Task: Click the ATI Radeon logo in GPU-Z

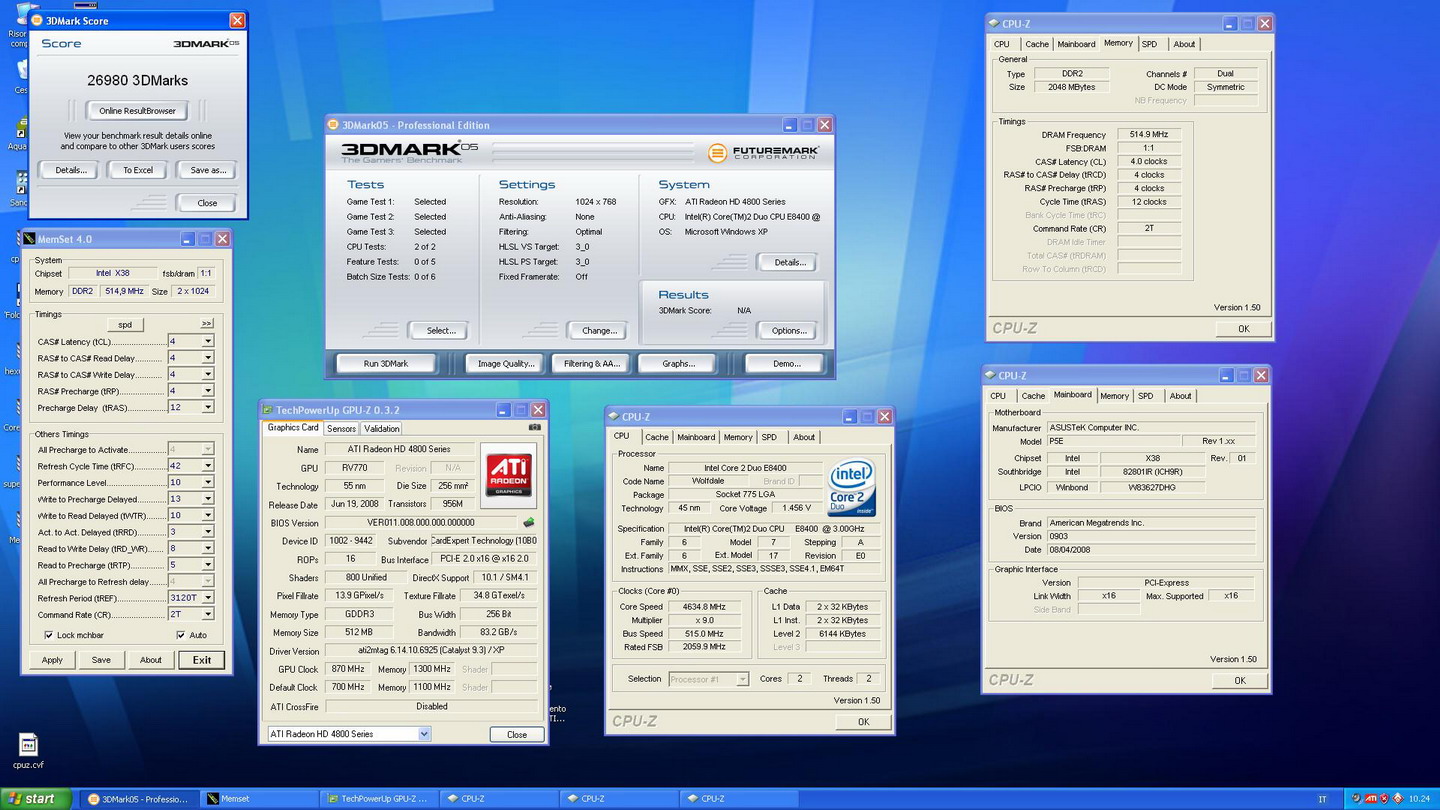Action: point(508,476)
